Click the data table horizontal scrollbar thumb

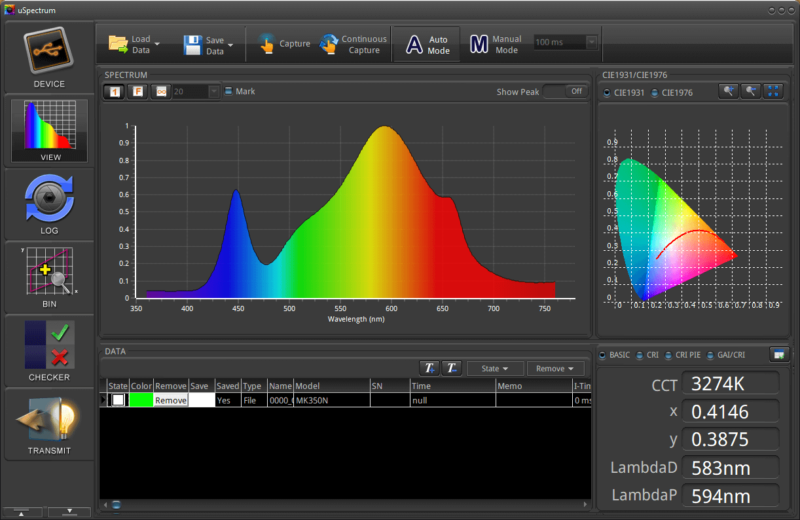click(116, 505)
